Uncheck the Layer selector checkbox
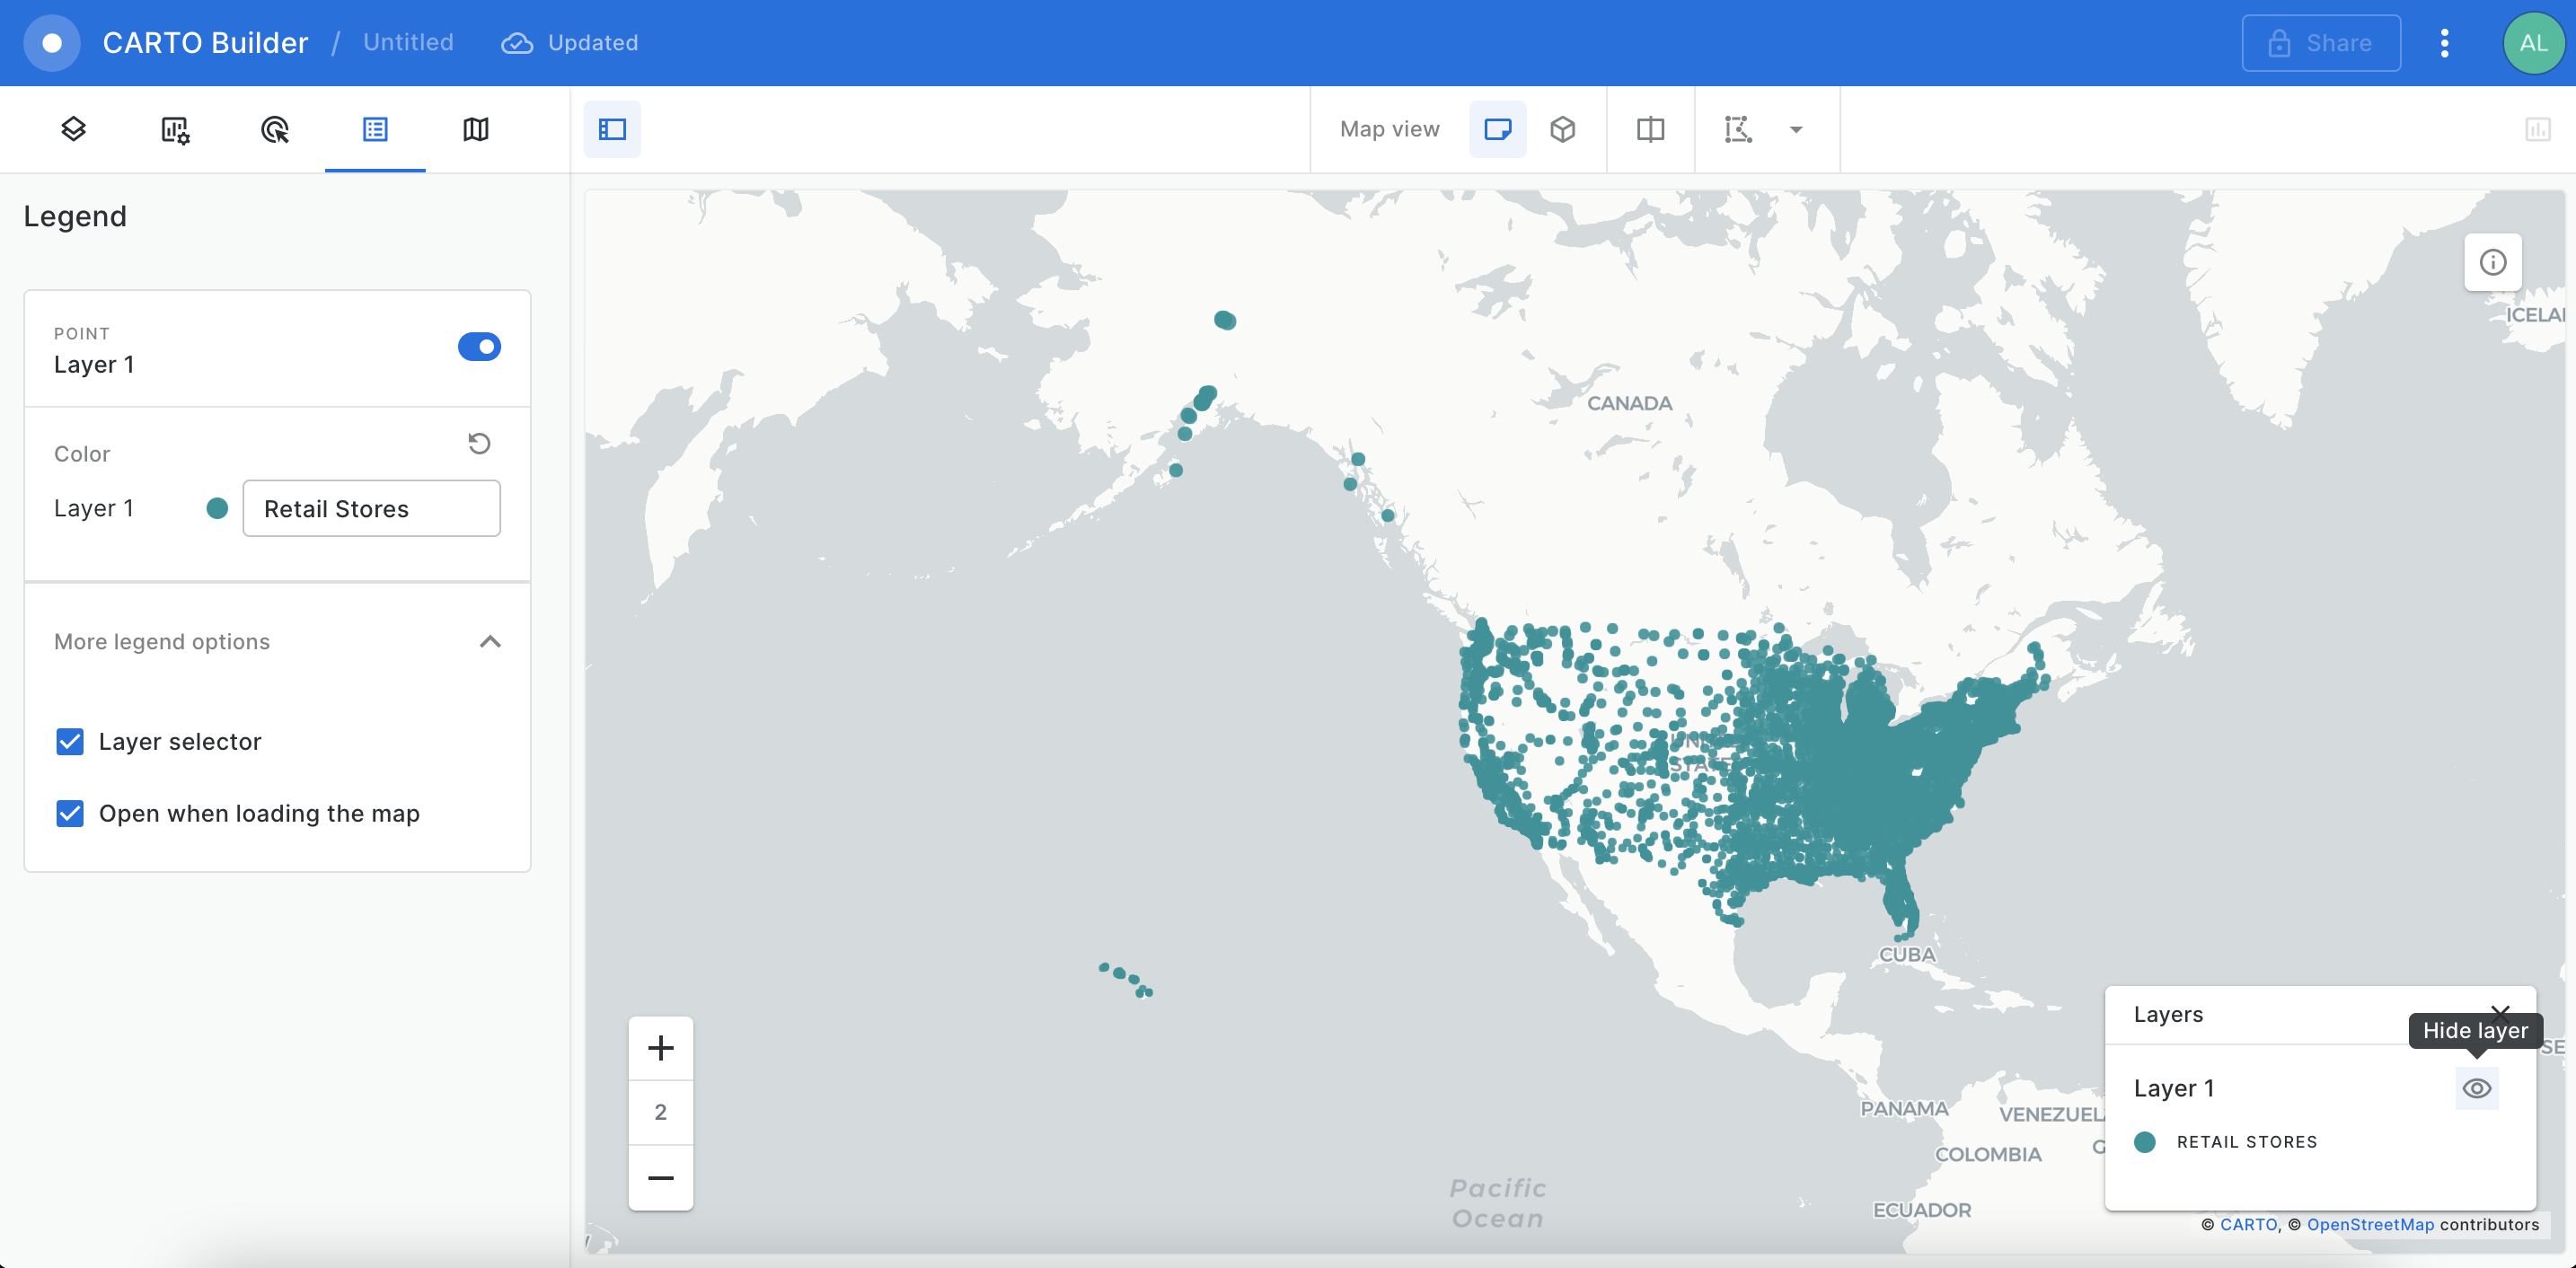The width and height of the screenshot is (2576, 1268). [x=70, y=741]
